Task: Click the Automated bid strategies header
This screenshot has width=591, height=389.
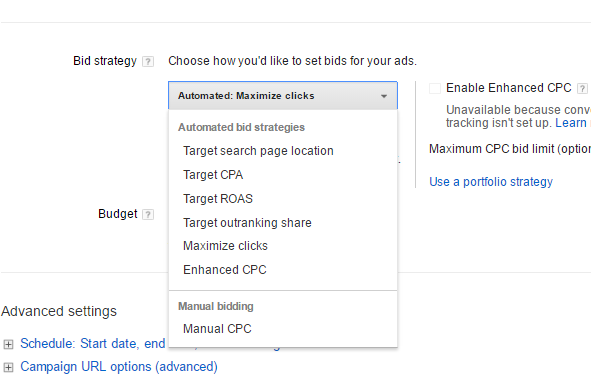Action: [x=241, y=127]
